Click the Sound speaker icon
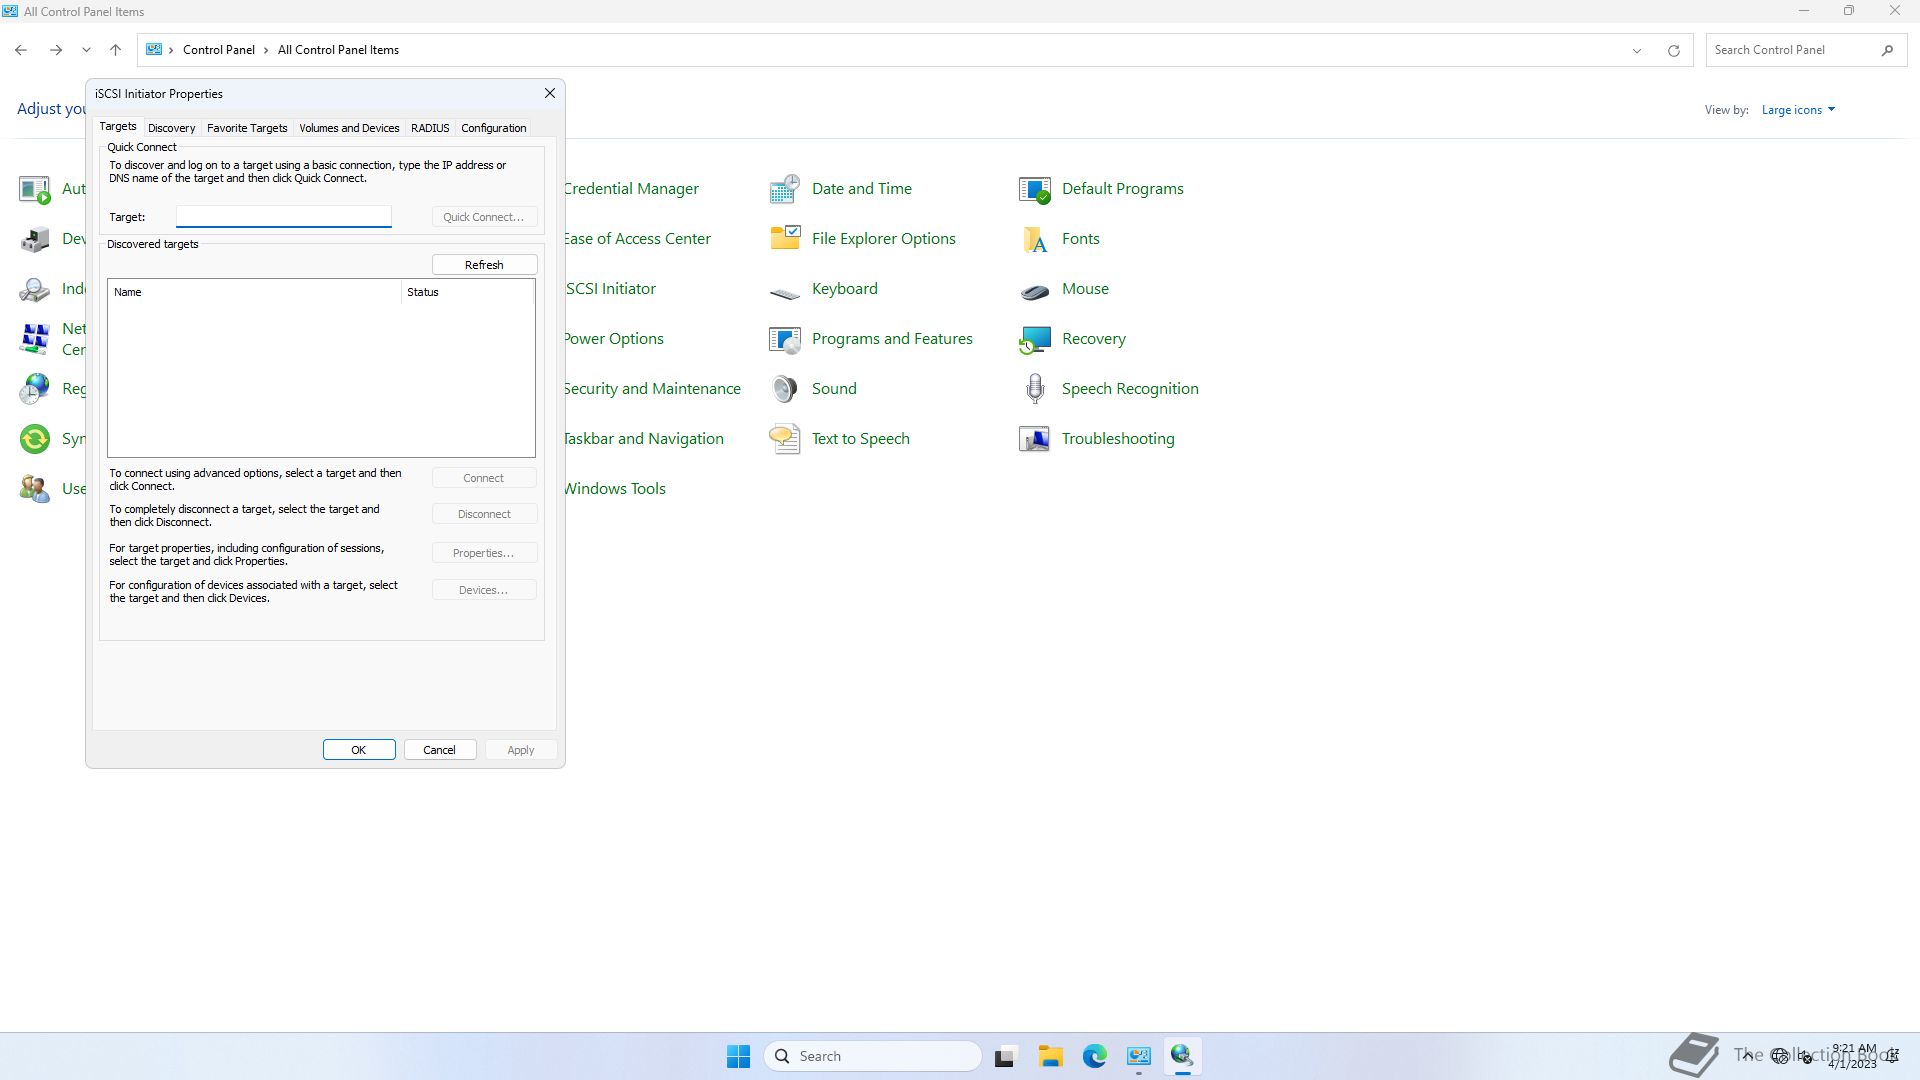The width and height of the screenshot is (1920, 1080). pos(785,389)
